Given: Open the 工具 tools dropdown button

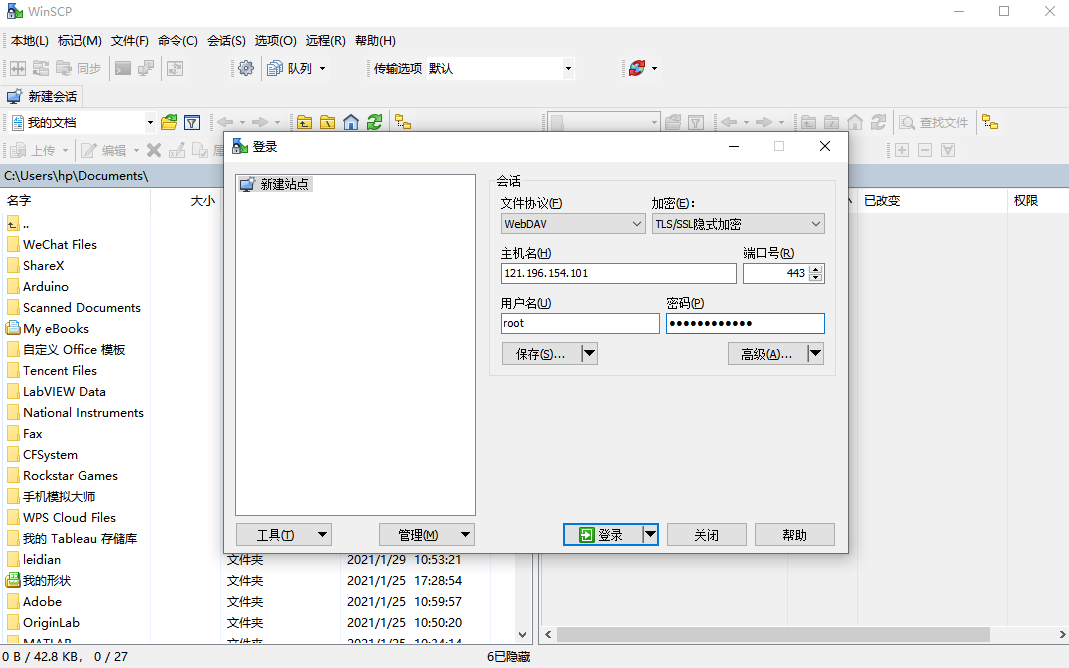Looking at the screenshot, I should (x=284, y=534).
